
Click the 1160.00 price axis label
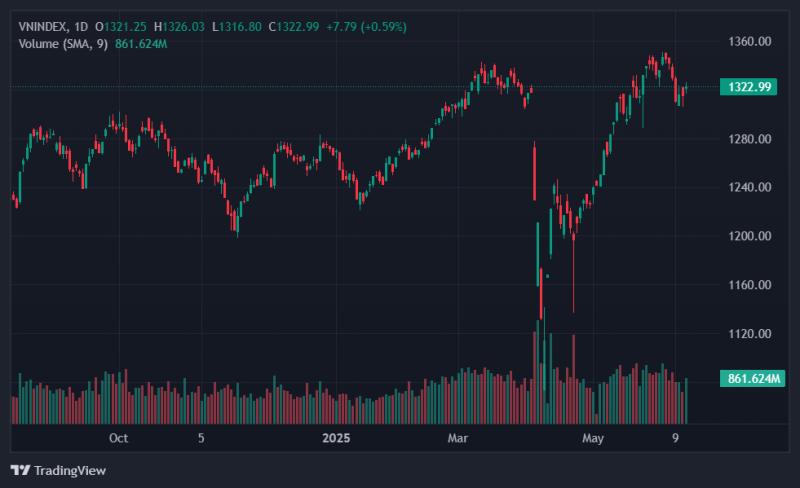[749, 285]
